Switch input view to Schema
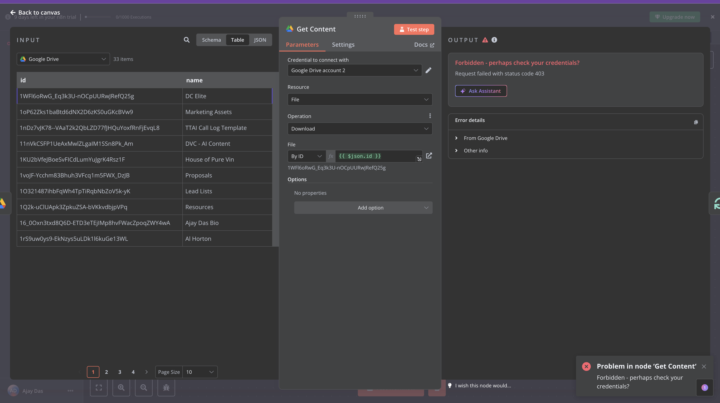Image resolution: width=720 pixels, height=403 pixels. pos(211,40)
